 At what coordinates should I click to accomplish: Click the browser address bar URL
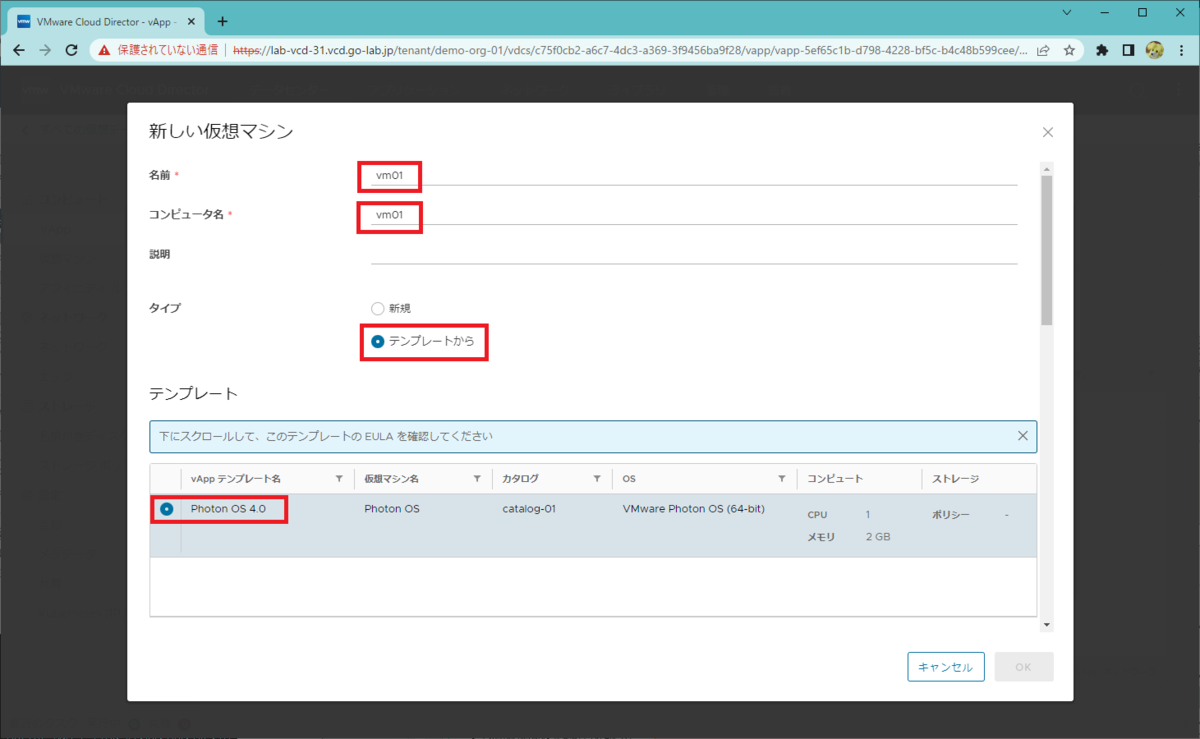[630, 50]
